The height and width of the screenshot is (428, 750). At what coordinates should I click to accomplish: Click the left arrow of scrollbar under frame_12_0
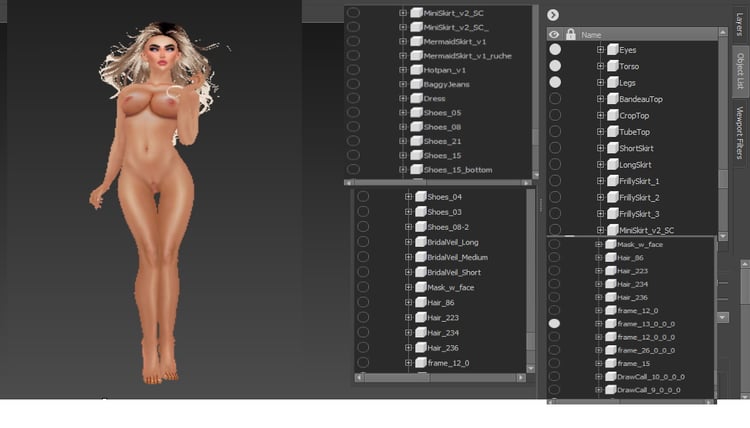point(359,377)
